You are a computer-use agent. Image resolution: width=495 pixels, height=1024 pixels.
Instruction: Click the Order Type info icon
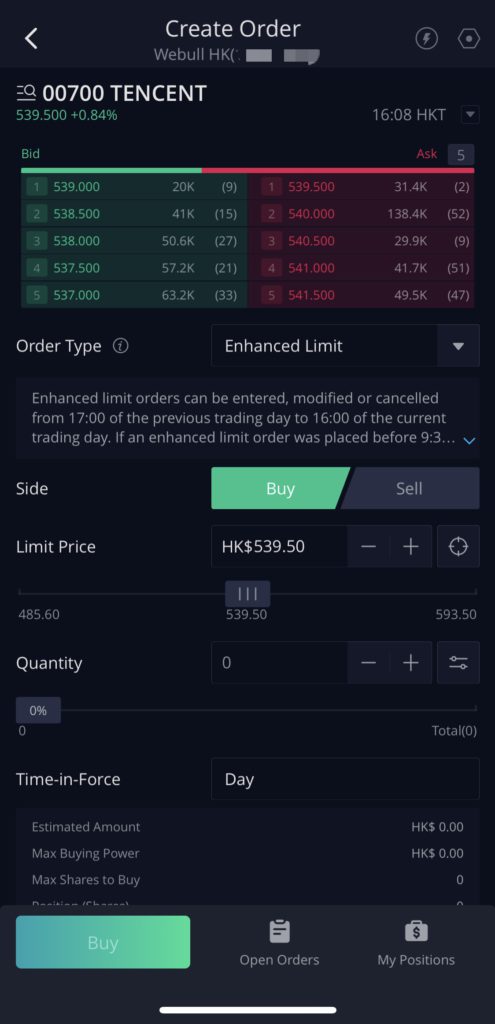point(120,345)
